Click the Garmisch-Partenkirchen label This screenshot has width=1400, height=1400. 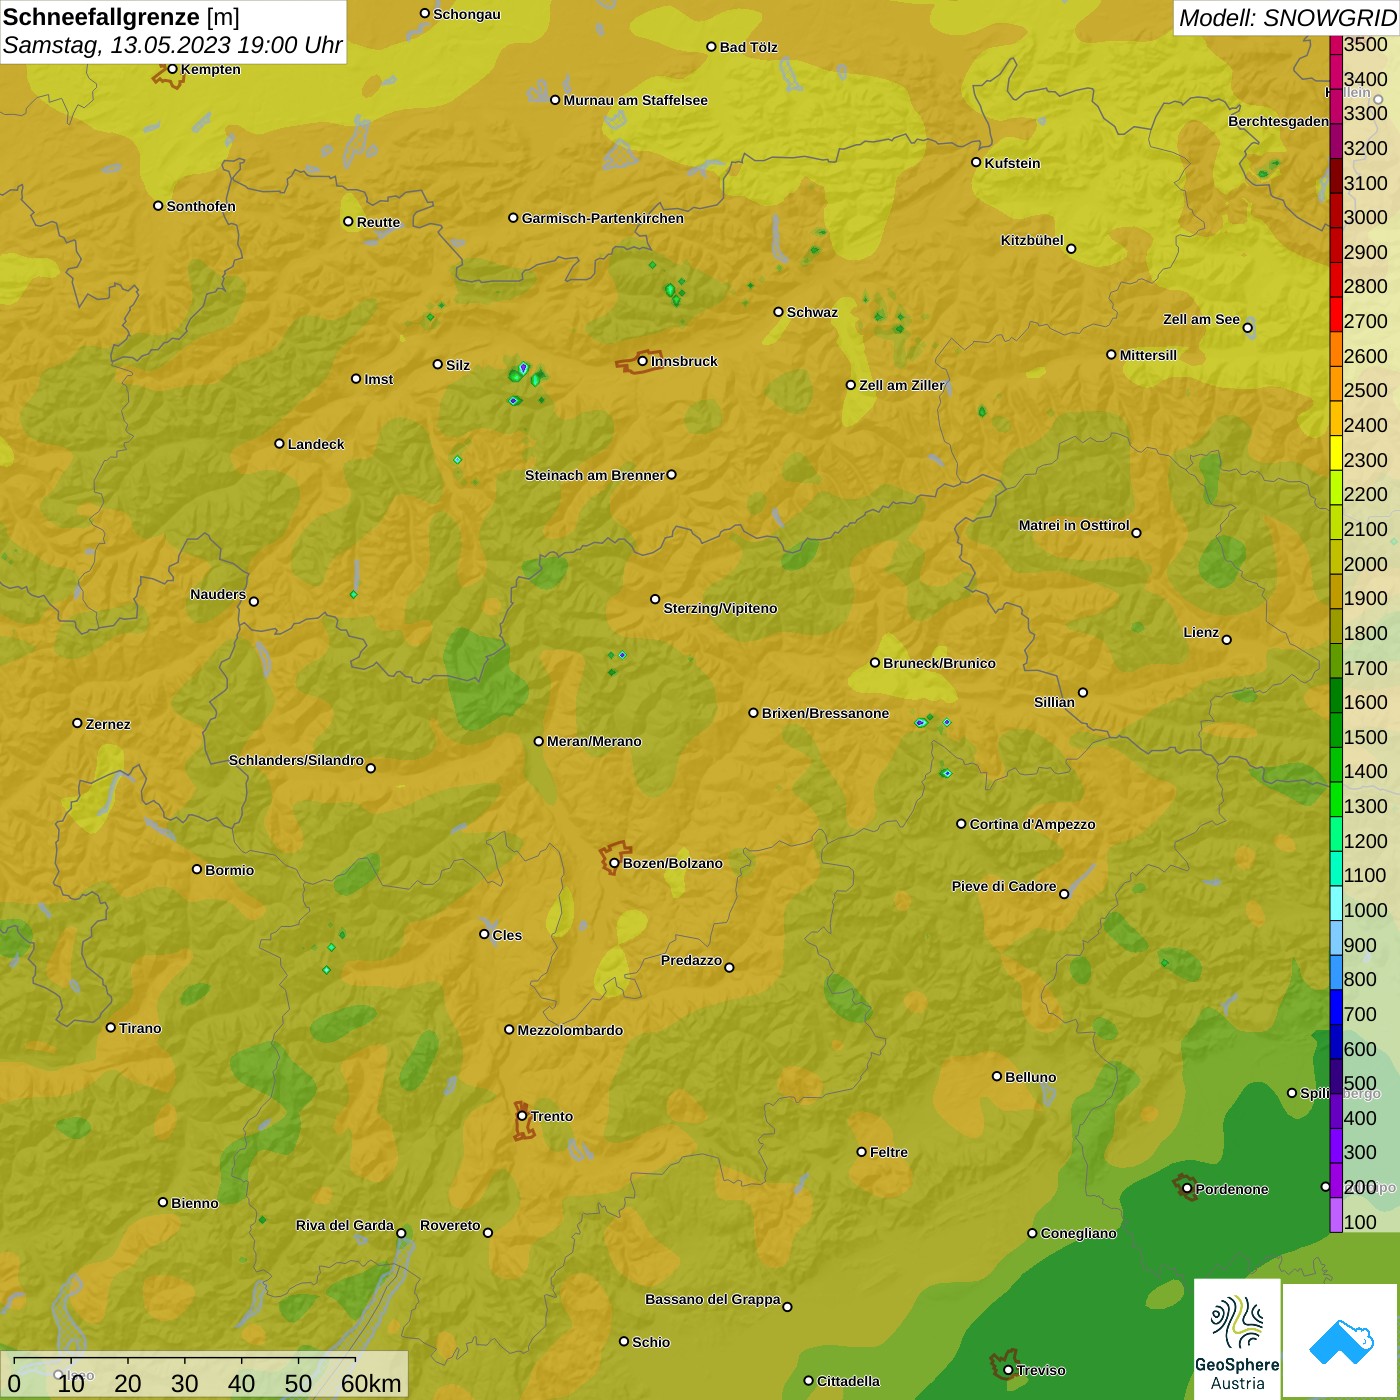[x=603, y=218]
